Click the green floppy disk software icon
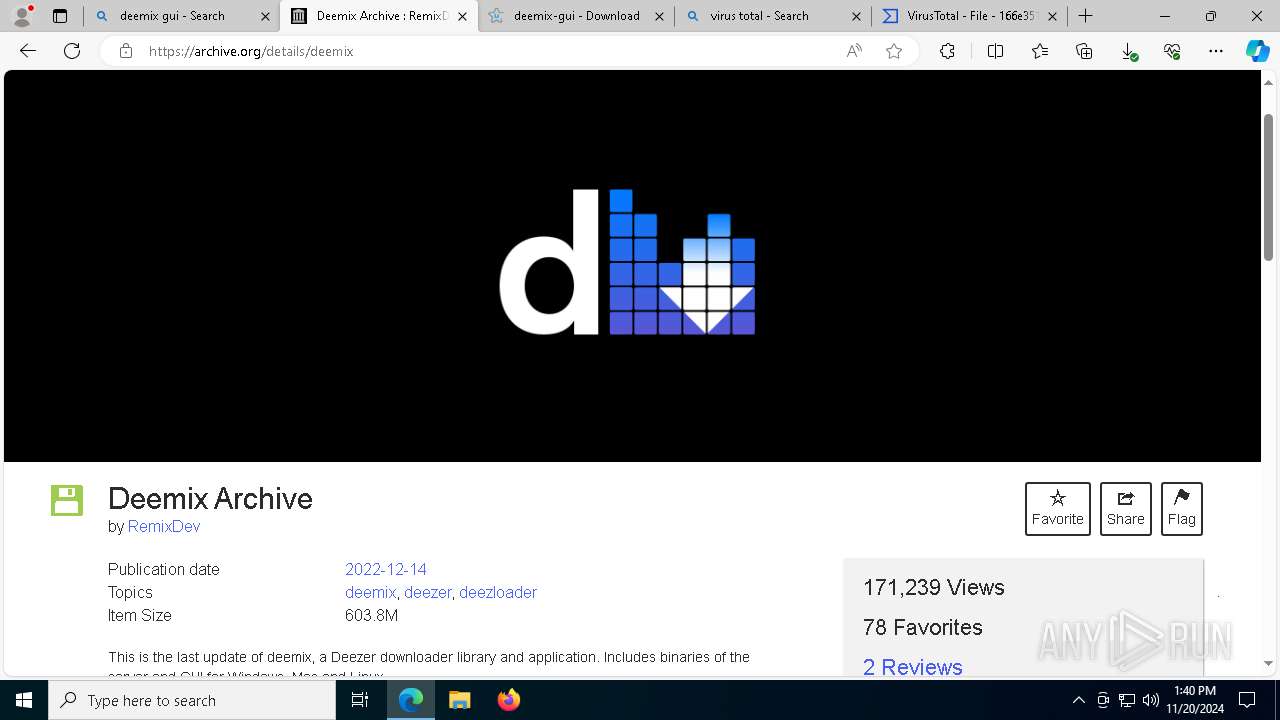The image size is (1280, 720). coord(67,500)
